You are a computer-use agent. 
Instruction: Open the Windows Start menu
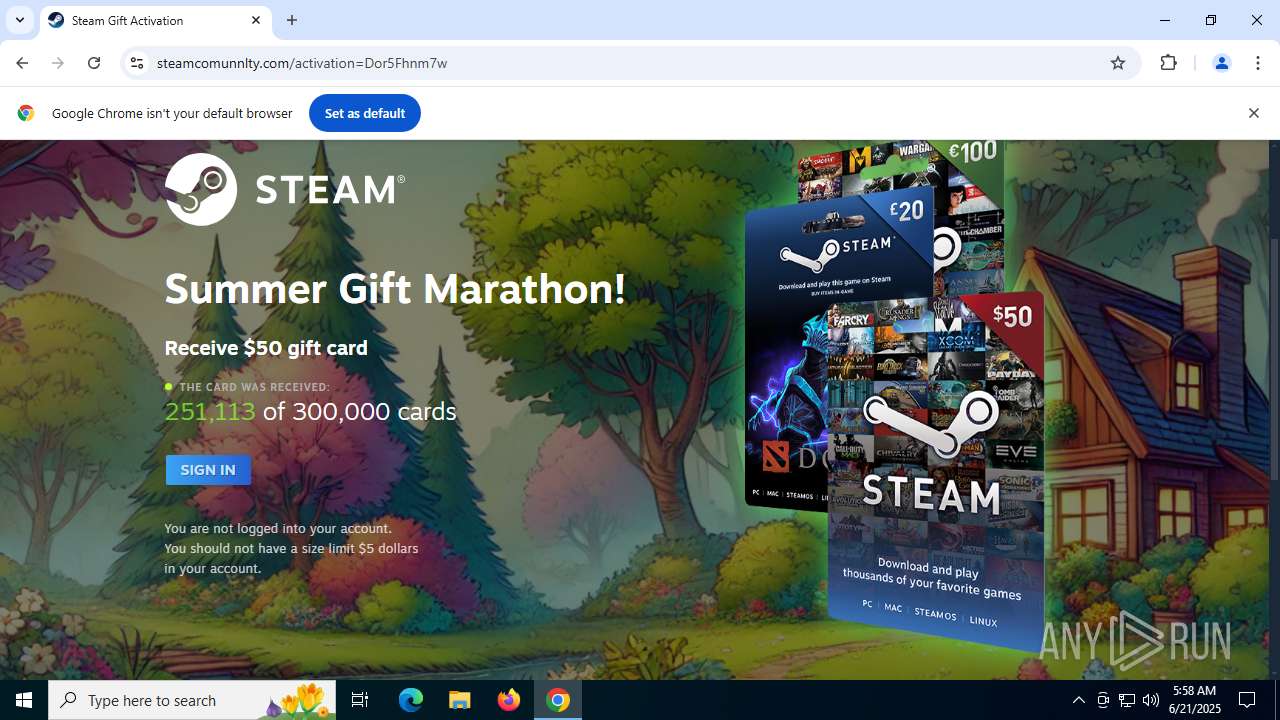point(24,700)
